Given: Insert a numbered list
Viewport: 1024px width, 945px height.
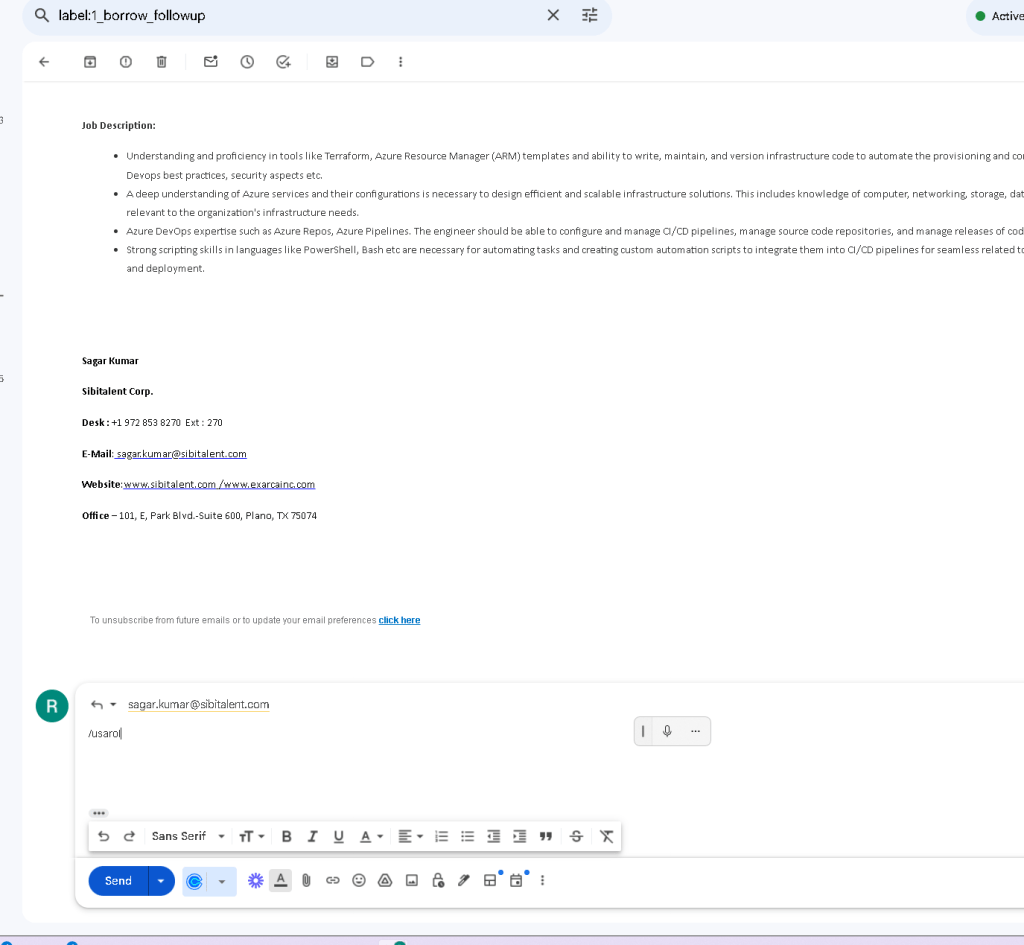Looking at the screenshot, I should 441,837.
